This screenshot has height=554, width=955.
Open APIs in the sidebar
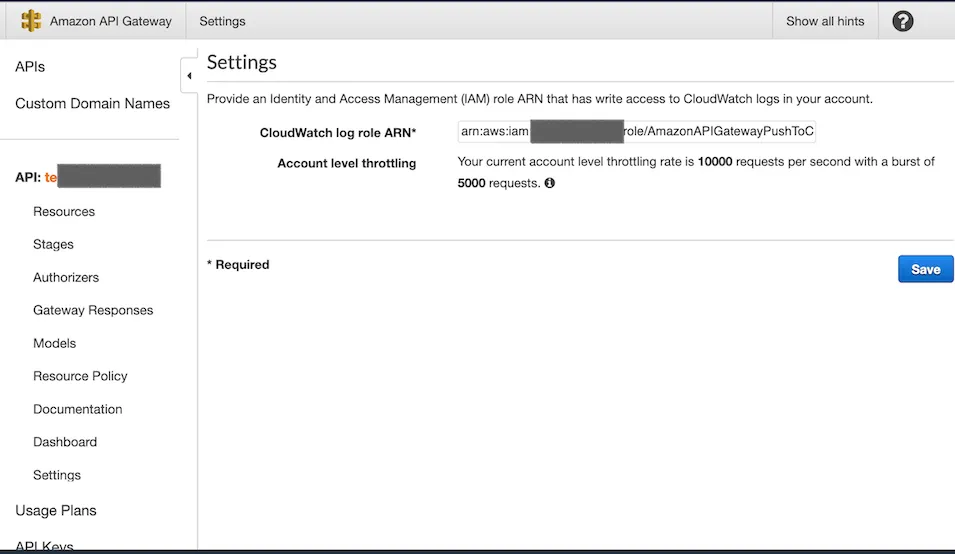30,66
